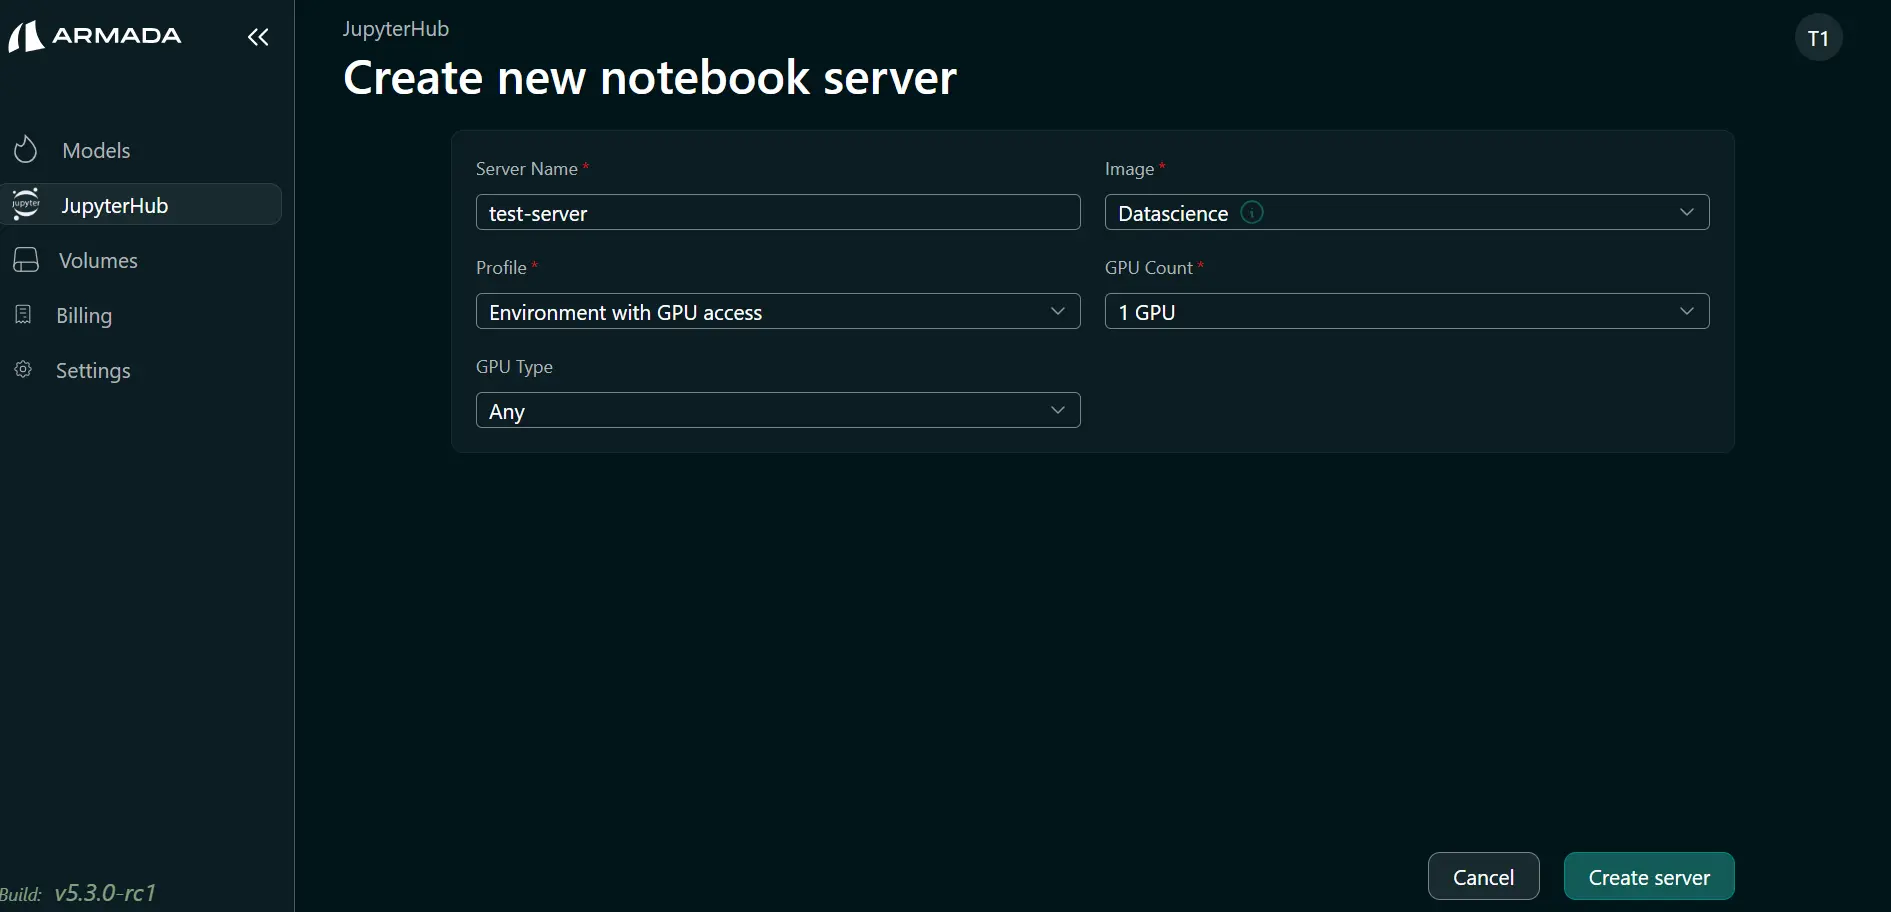Open the T1 user avatar menu
This screenshot has width=1891, height=912.
pyautogui.click(x=1818, y=38)
